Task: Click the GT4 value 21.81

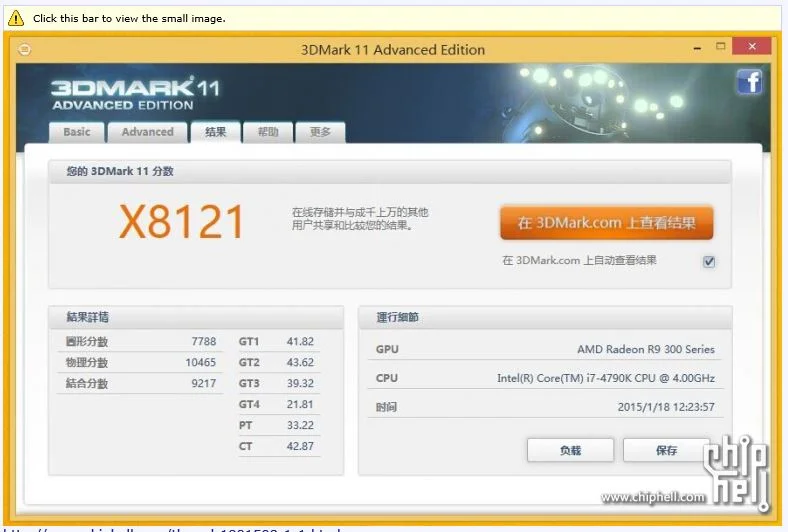Action: tap(300, 404)
